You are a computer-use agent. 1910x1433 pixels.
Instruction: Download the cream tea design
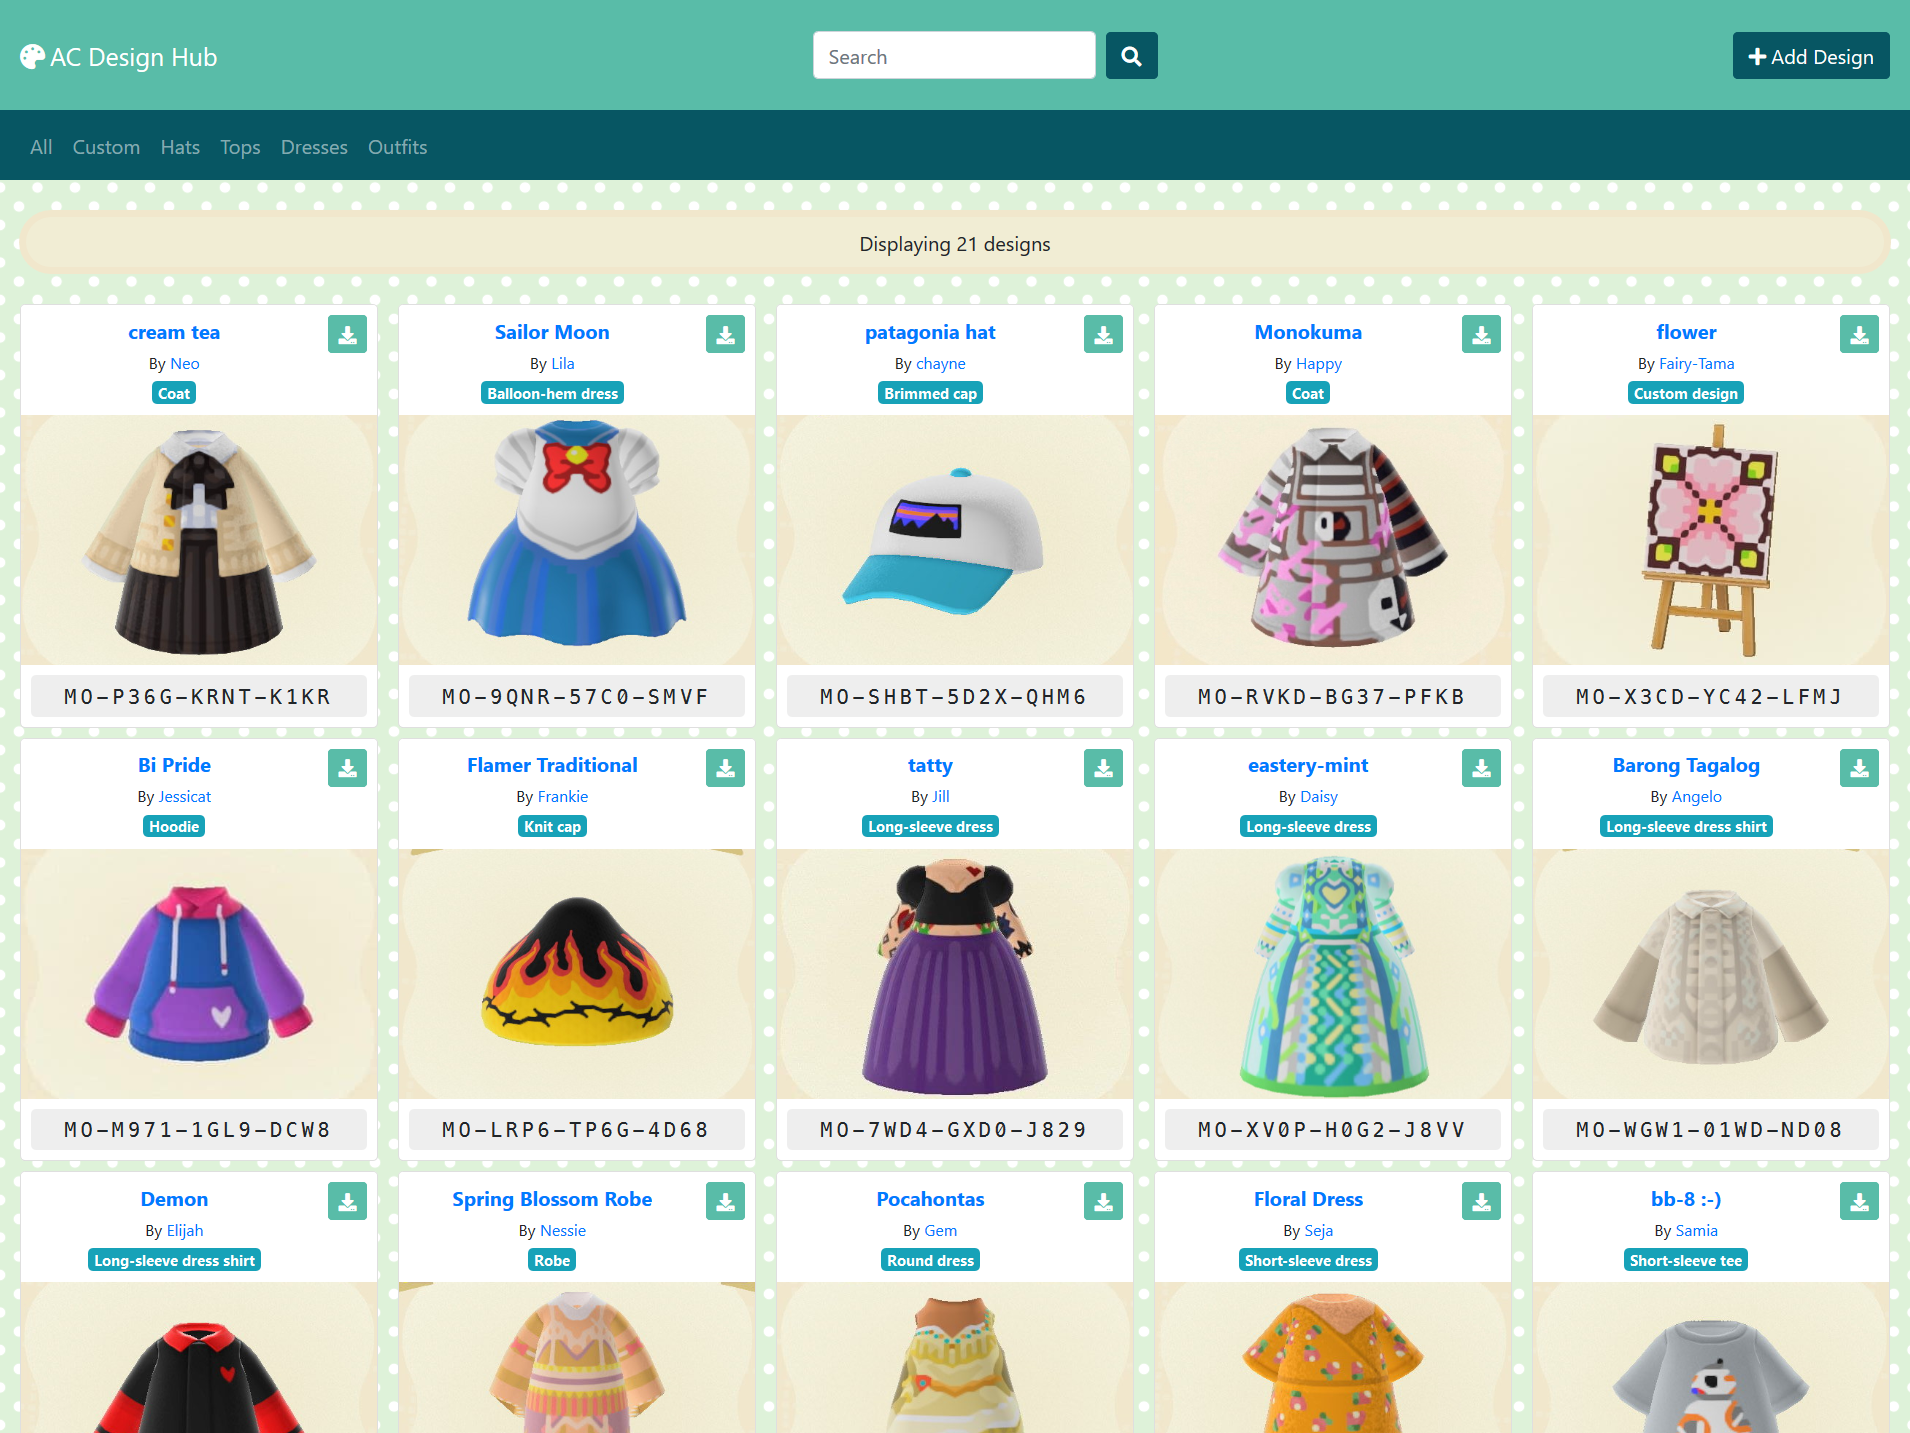(347, 335)
